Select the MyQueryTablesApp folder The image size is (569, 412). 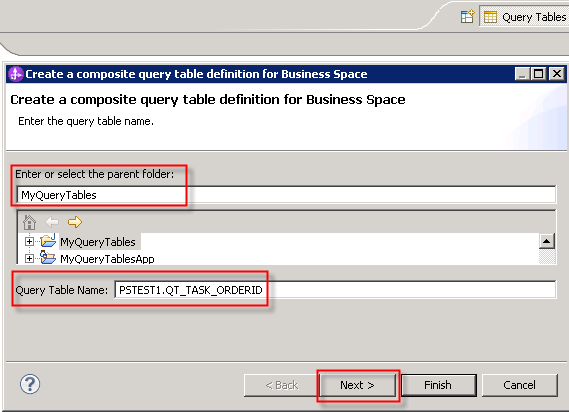point(107,259)
